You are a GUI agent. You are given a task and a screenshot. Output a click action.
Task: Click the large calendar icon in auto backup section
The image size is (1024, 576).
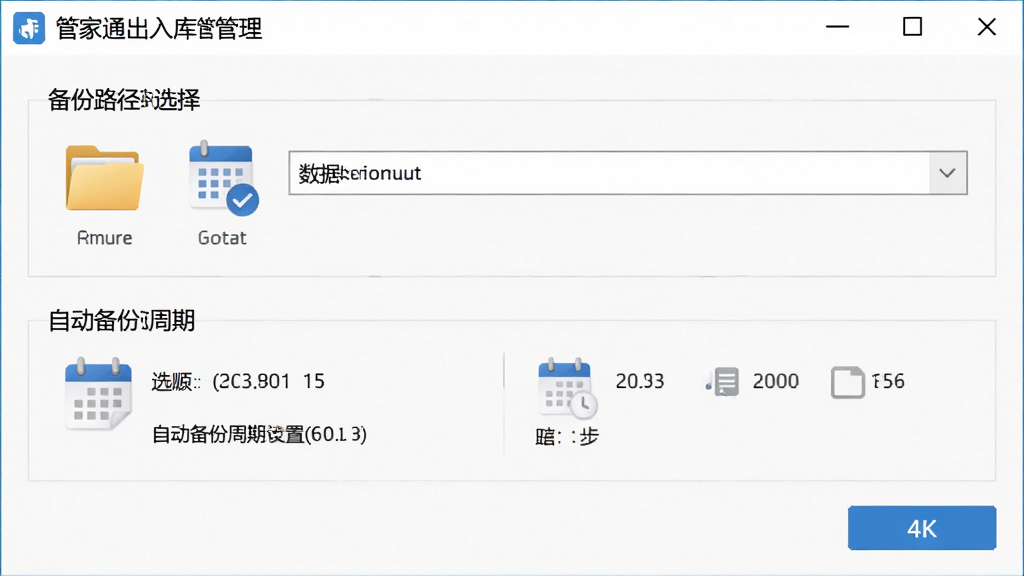tap(98, 394)
